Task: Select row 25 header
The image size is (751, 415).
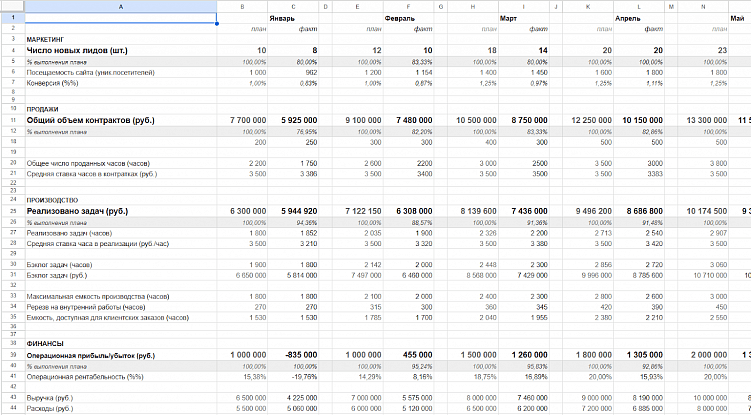Action: 12,211
